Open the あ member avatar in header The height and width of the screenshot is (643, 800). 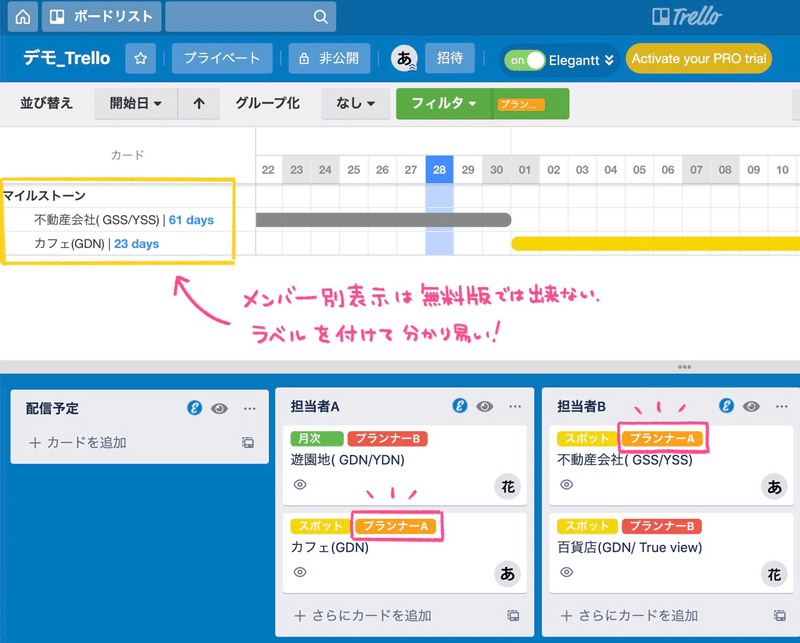pyautogui.click(x=404, y=58)
